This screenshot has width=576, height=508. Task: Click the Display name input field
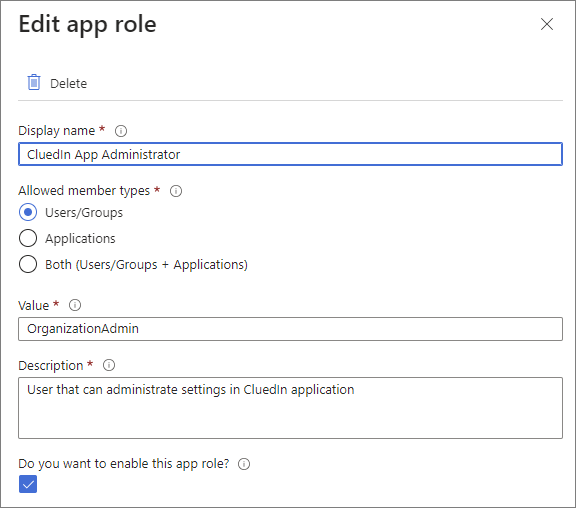[290, 154]
